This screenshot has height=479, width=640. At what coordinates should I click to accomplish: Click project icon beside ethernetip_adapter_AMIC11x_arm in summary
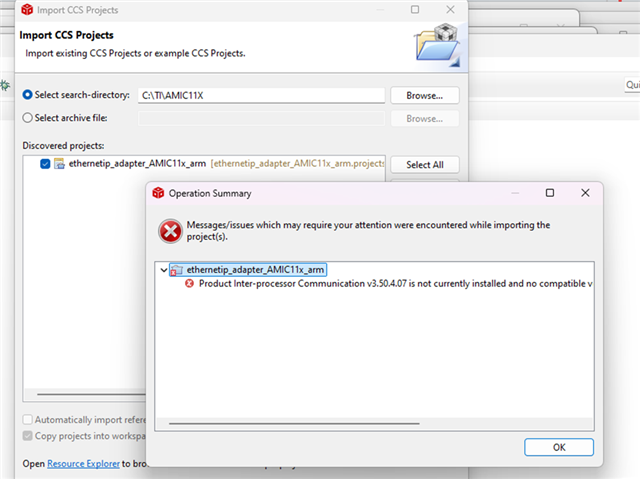point(177,270)
